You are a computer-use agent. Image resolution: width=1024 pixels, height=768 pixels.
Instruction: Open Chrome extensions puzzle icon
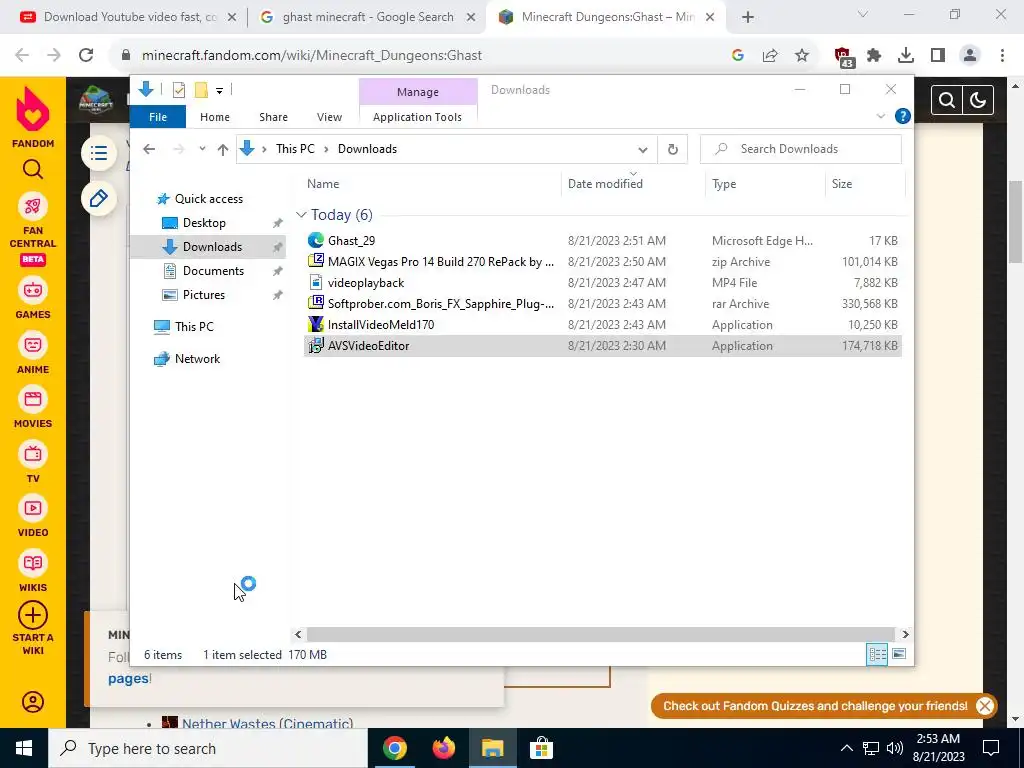point(874,56)
